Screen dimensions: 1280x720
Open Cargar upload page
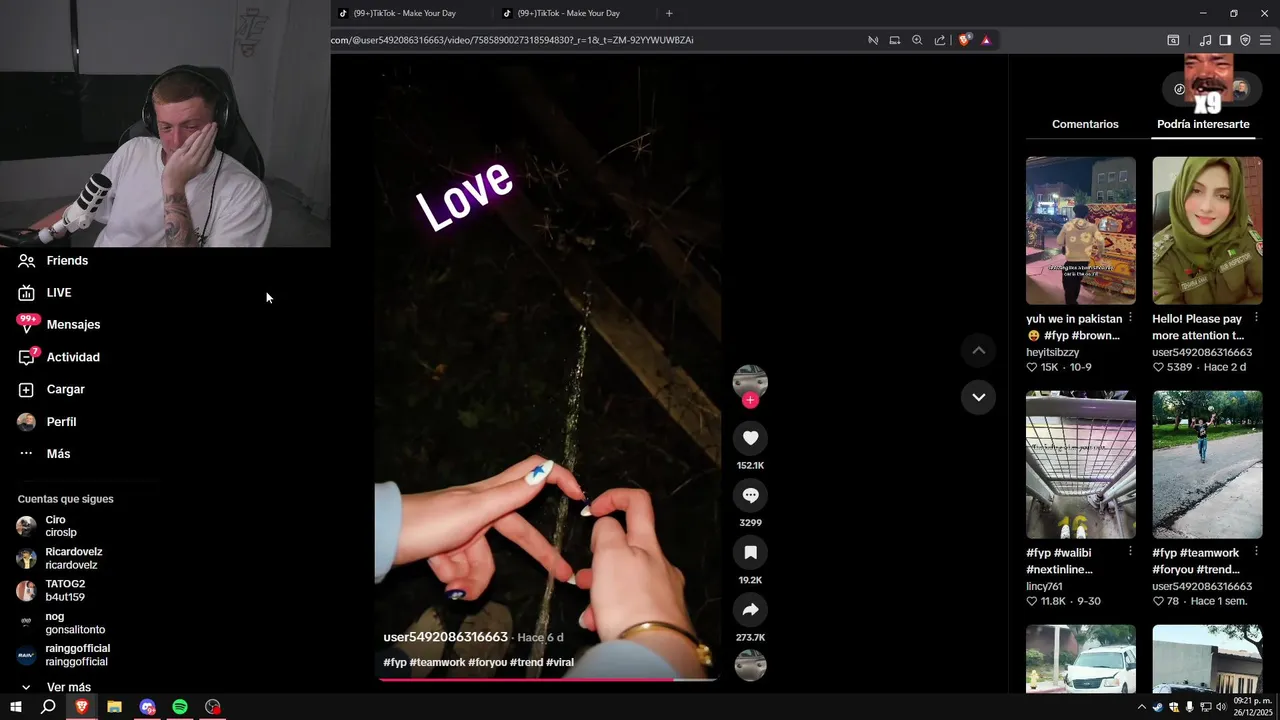[x=51, y=389]
